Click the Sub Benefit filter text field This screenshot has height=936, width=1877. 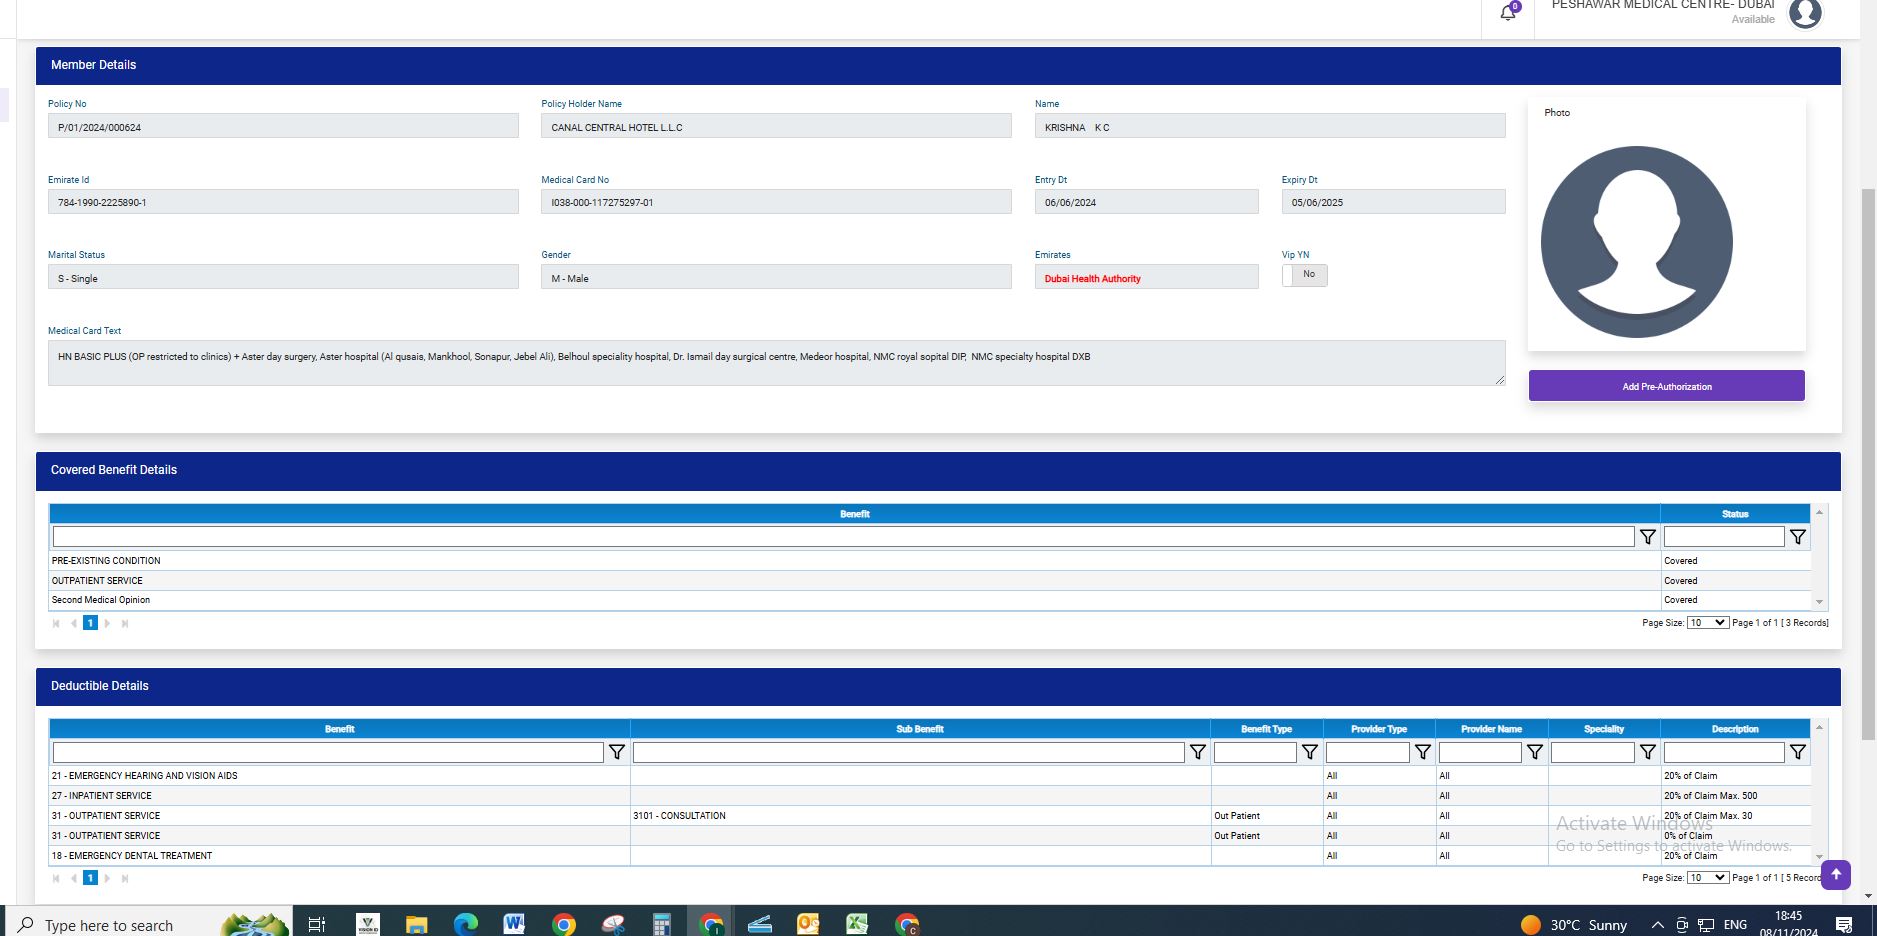pos(908,752)
